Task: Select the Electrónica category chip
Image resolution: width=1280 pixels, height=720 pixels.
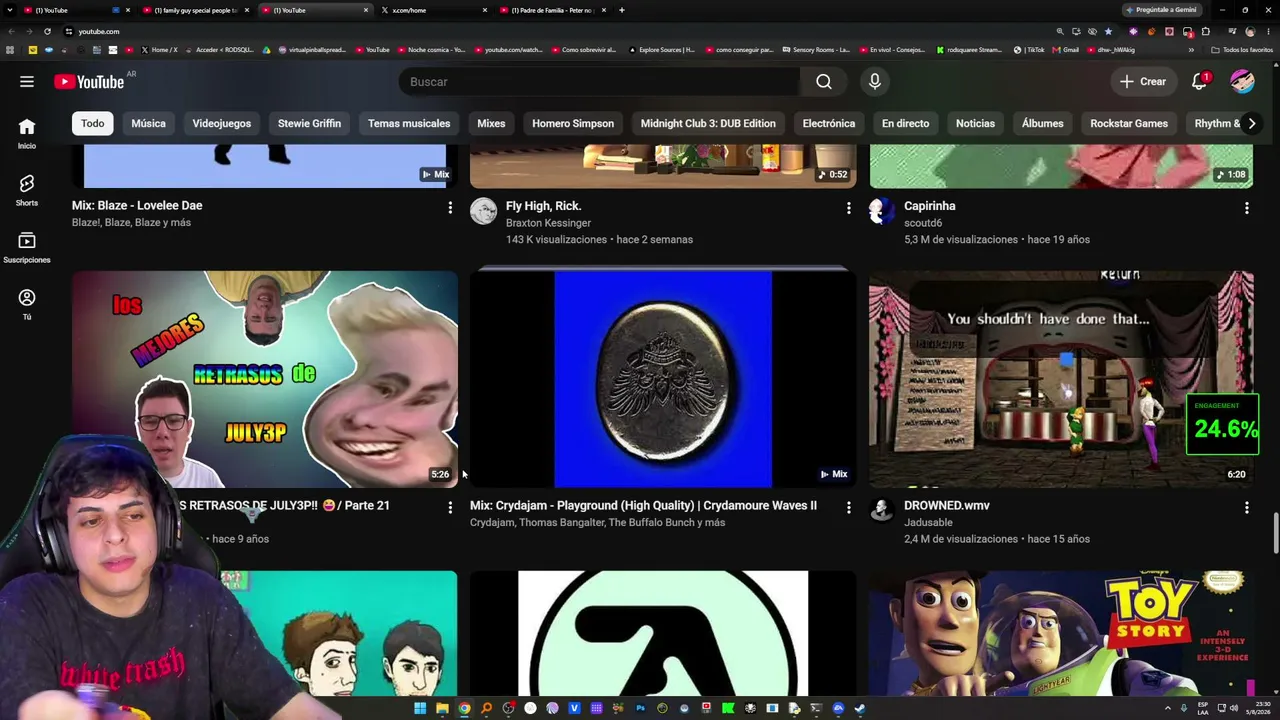Action: click(829, 124)
